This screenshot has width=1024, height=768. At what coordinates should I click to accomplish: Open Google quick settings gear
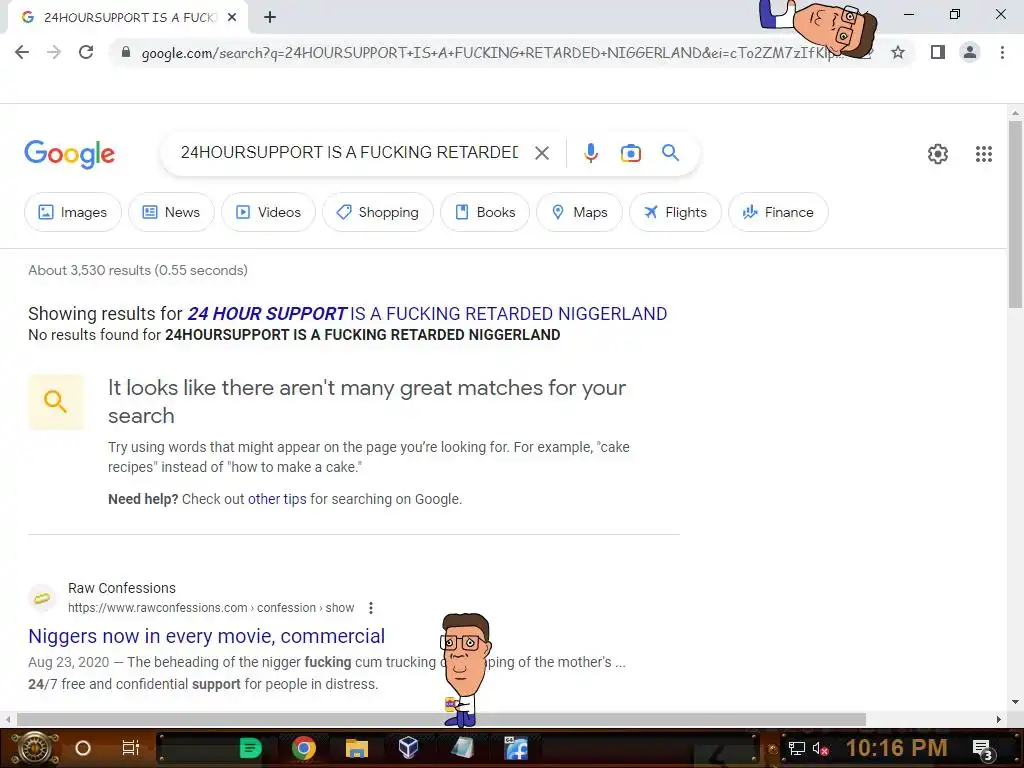tap(938, 154)
